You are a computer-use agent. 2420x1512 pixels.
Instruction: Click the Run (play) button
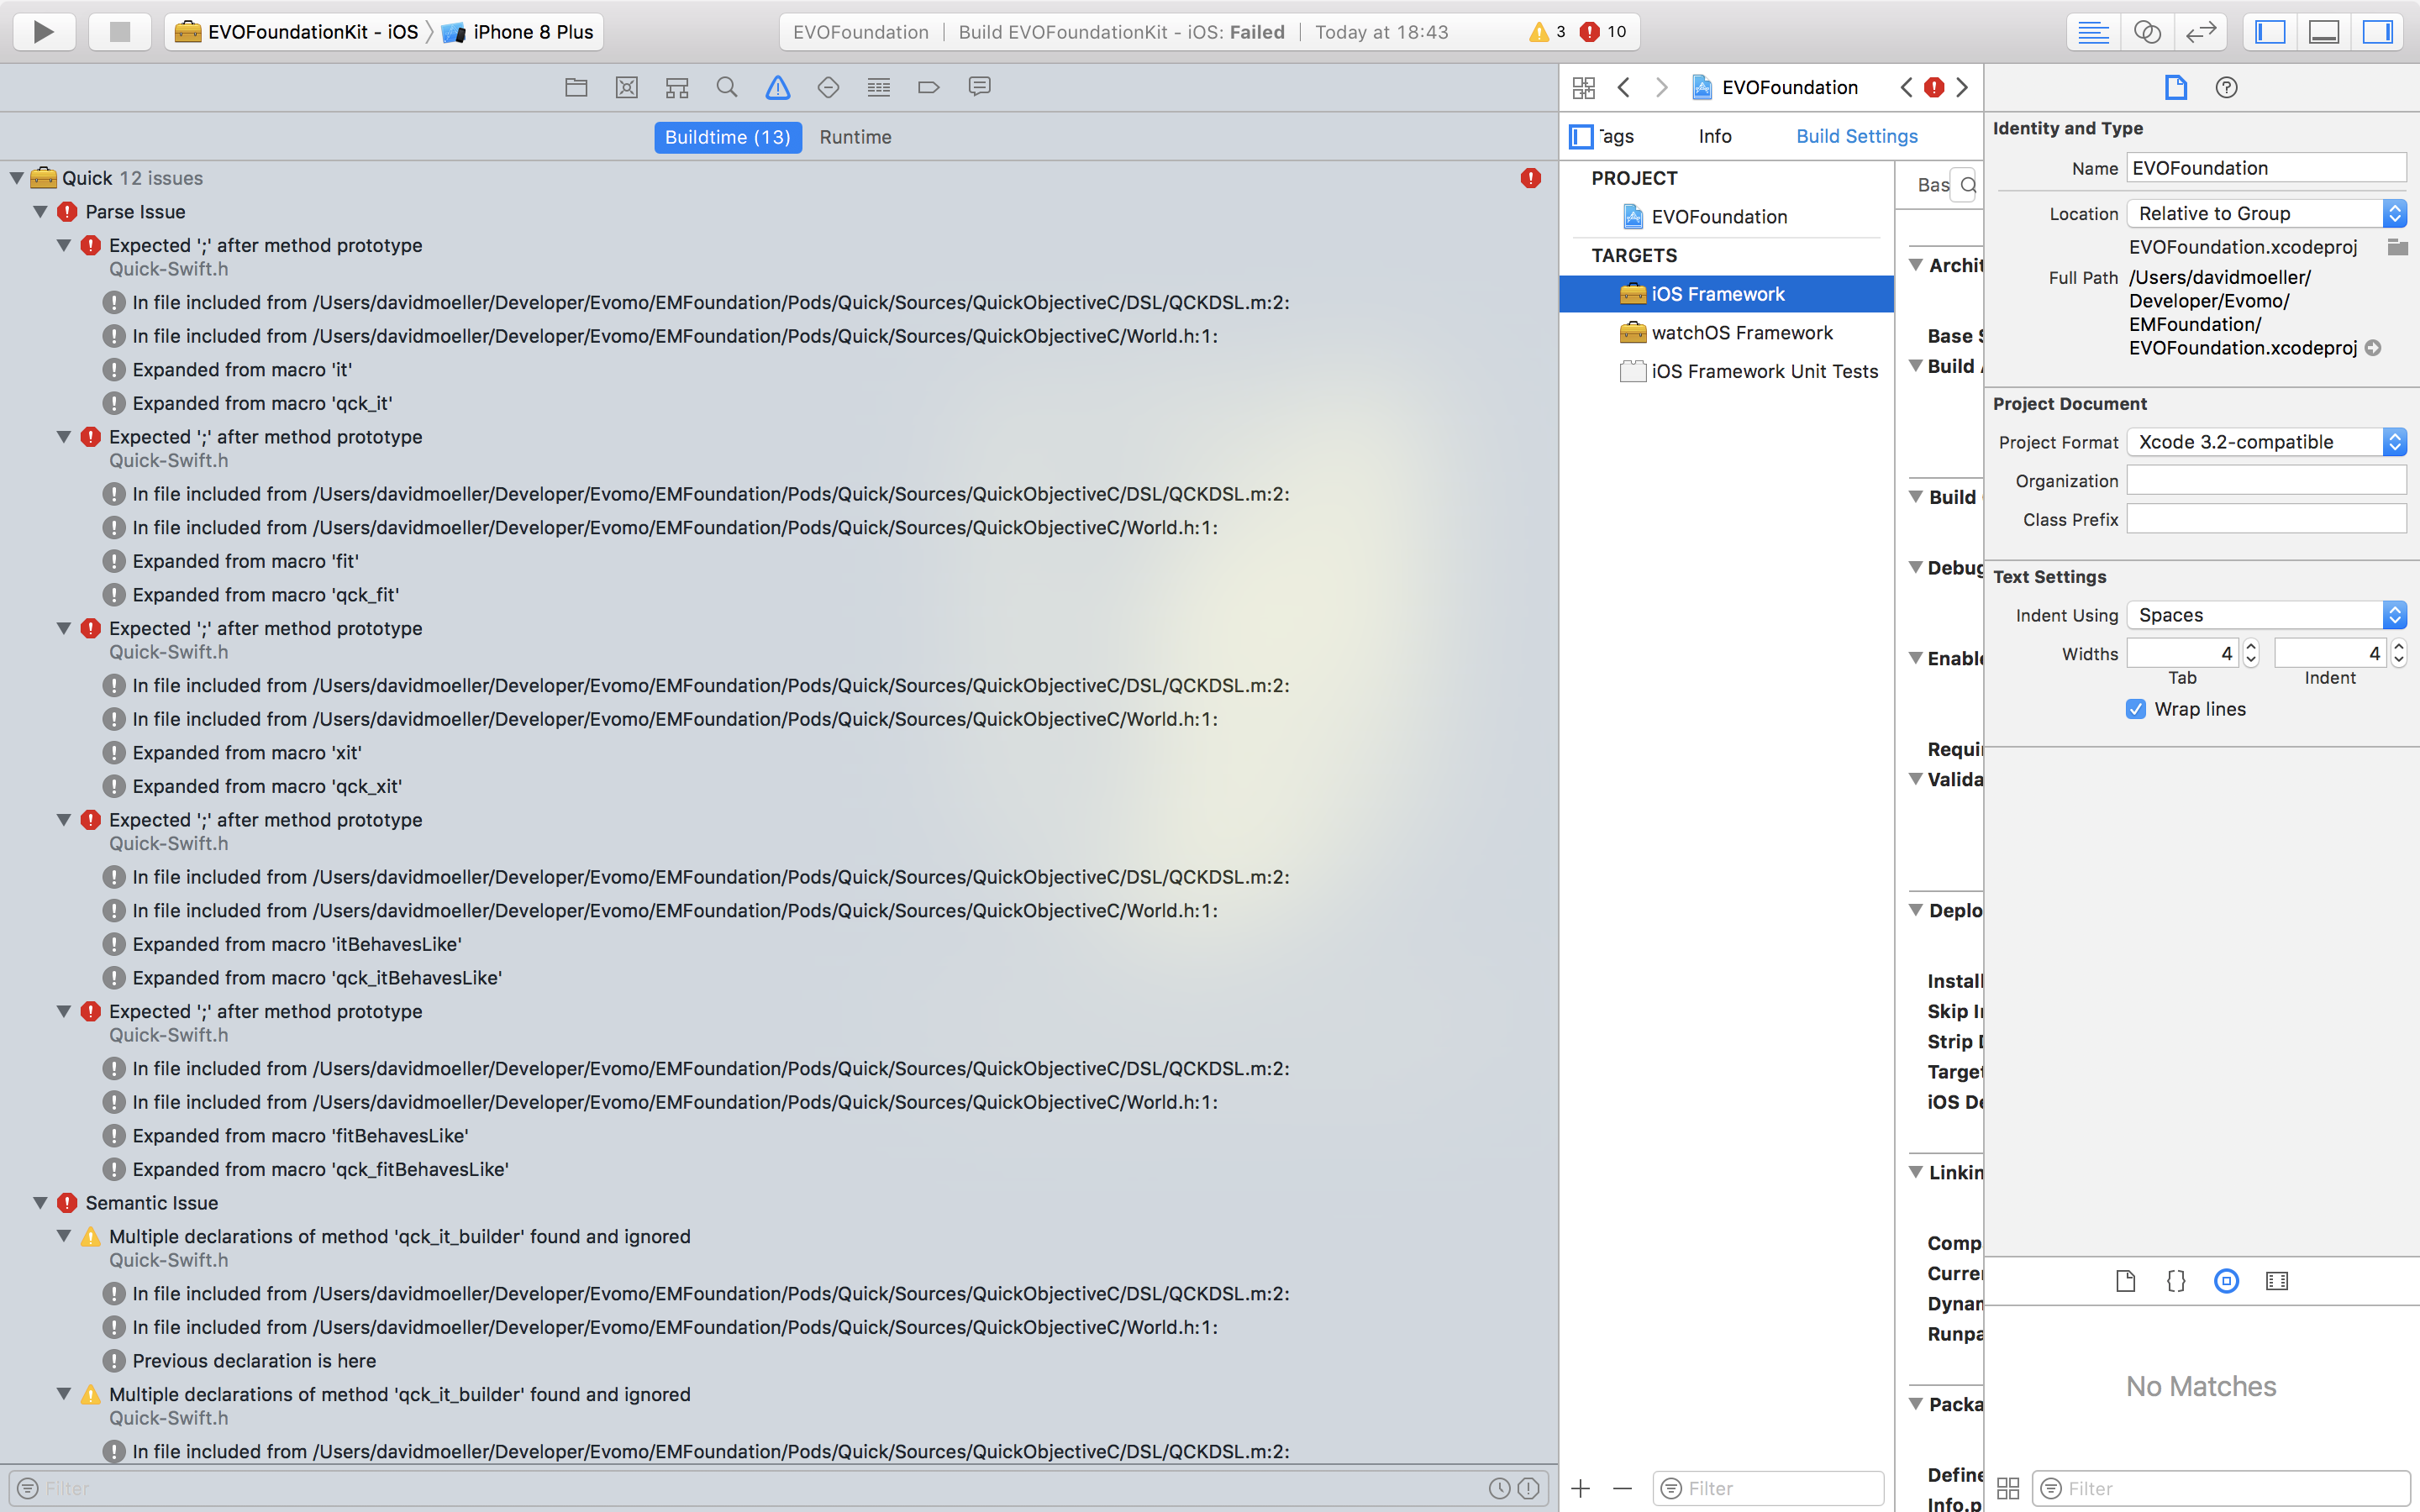click(44, 32)
